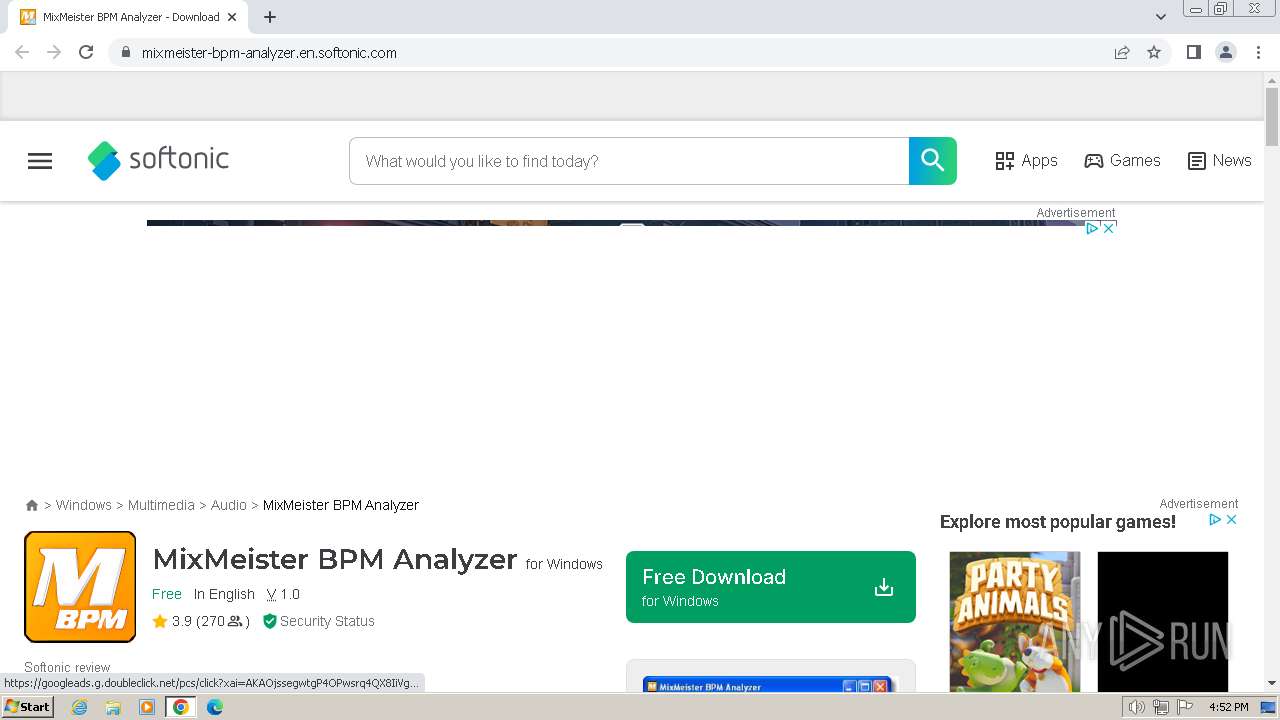Click the MixMeister BPM app icon

point(80,587)
